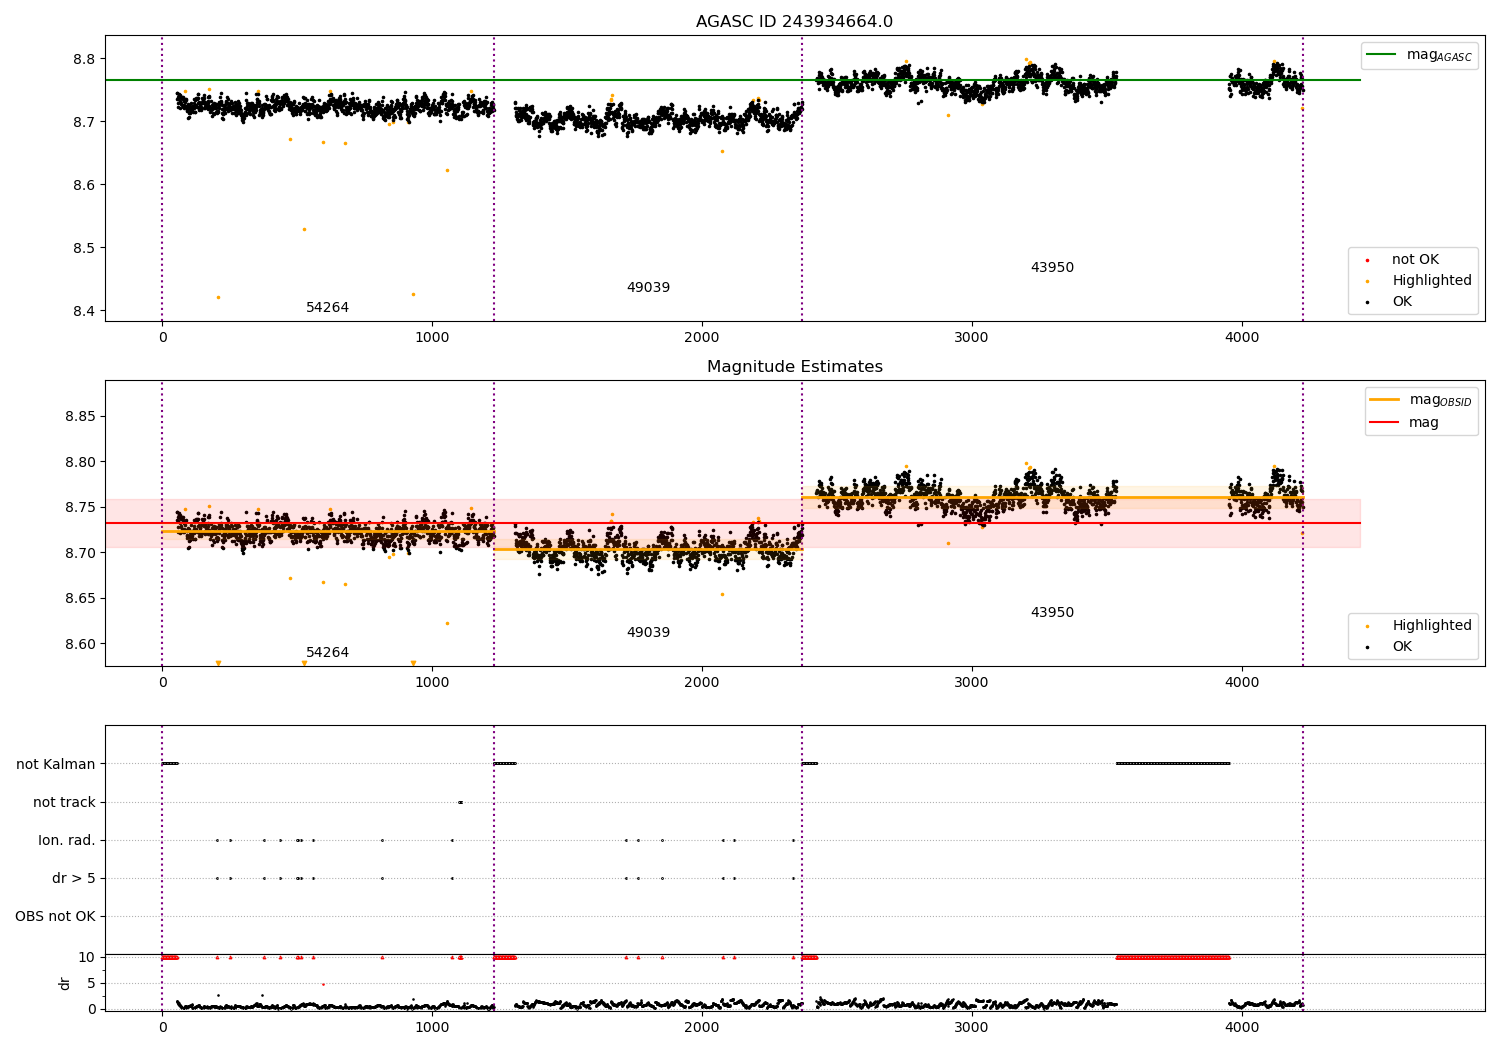Screen dimensions: 1500x1050
Task: Click the orange outlier point near 8.42 in top plot
Action: click(x=218, y=297)
